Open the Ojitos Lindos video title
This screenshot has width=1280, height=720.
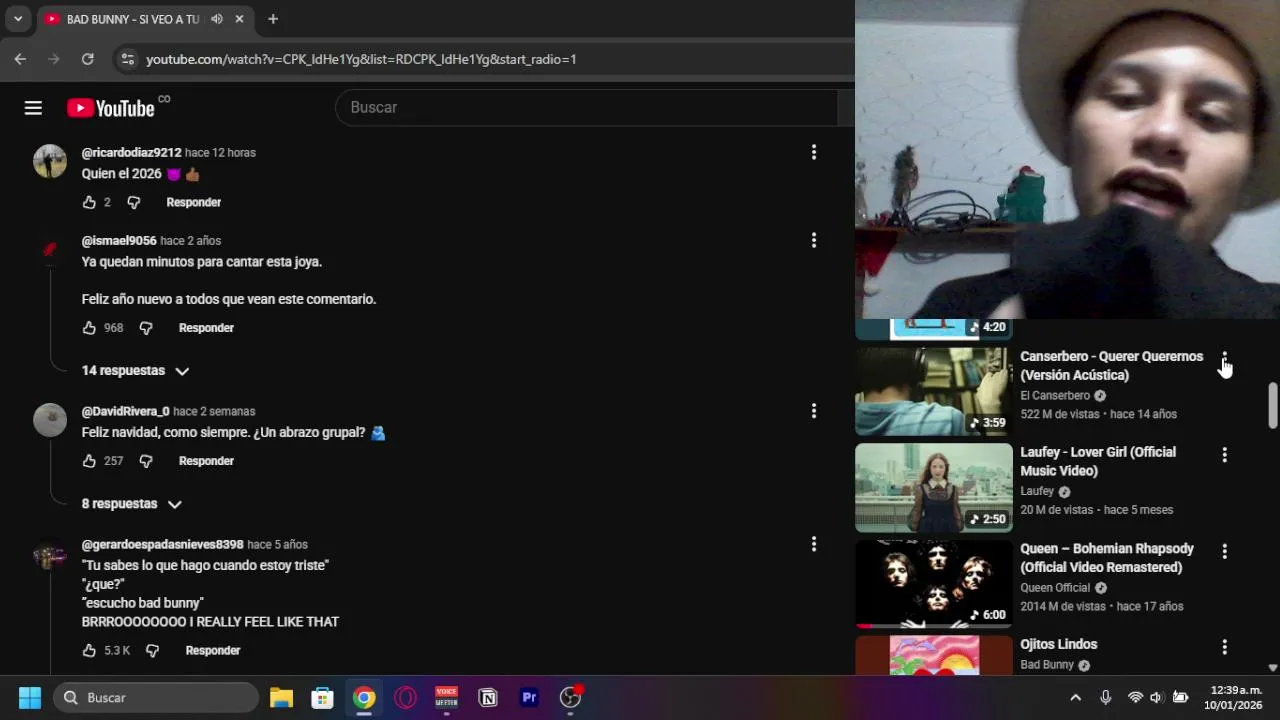(x=1058, y=645)
